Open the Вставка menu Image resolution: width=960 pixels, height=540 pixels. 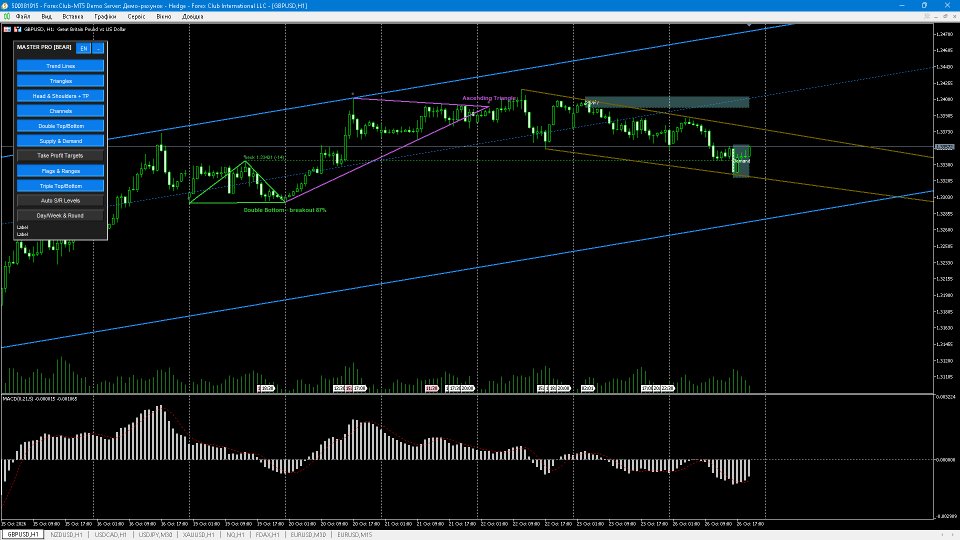(x=73, y=17)
